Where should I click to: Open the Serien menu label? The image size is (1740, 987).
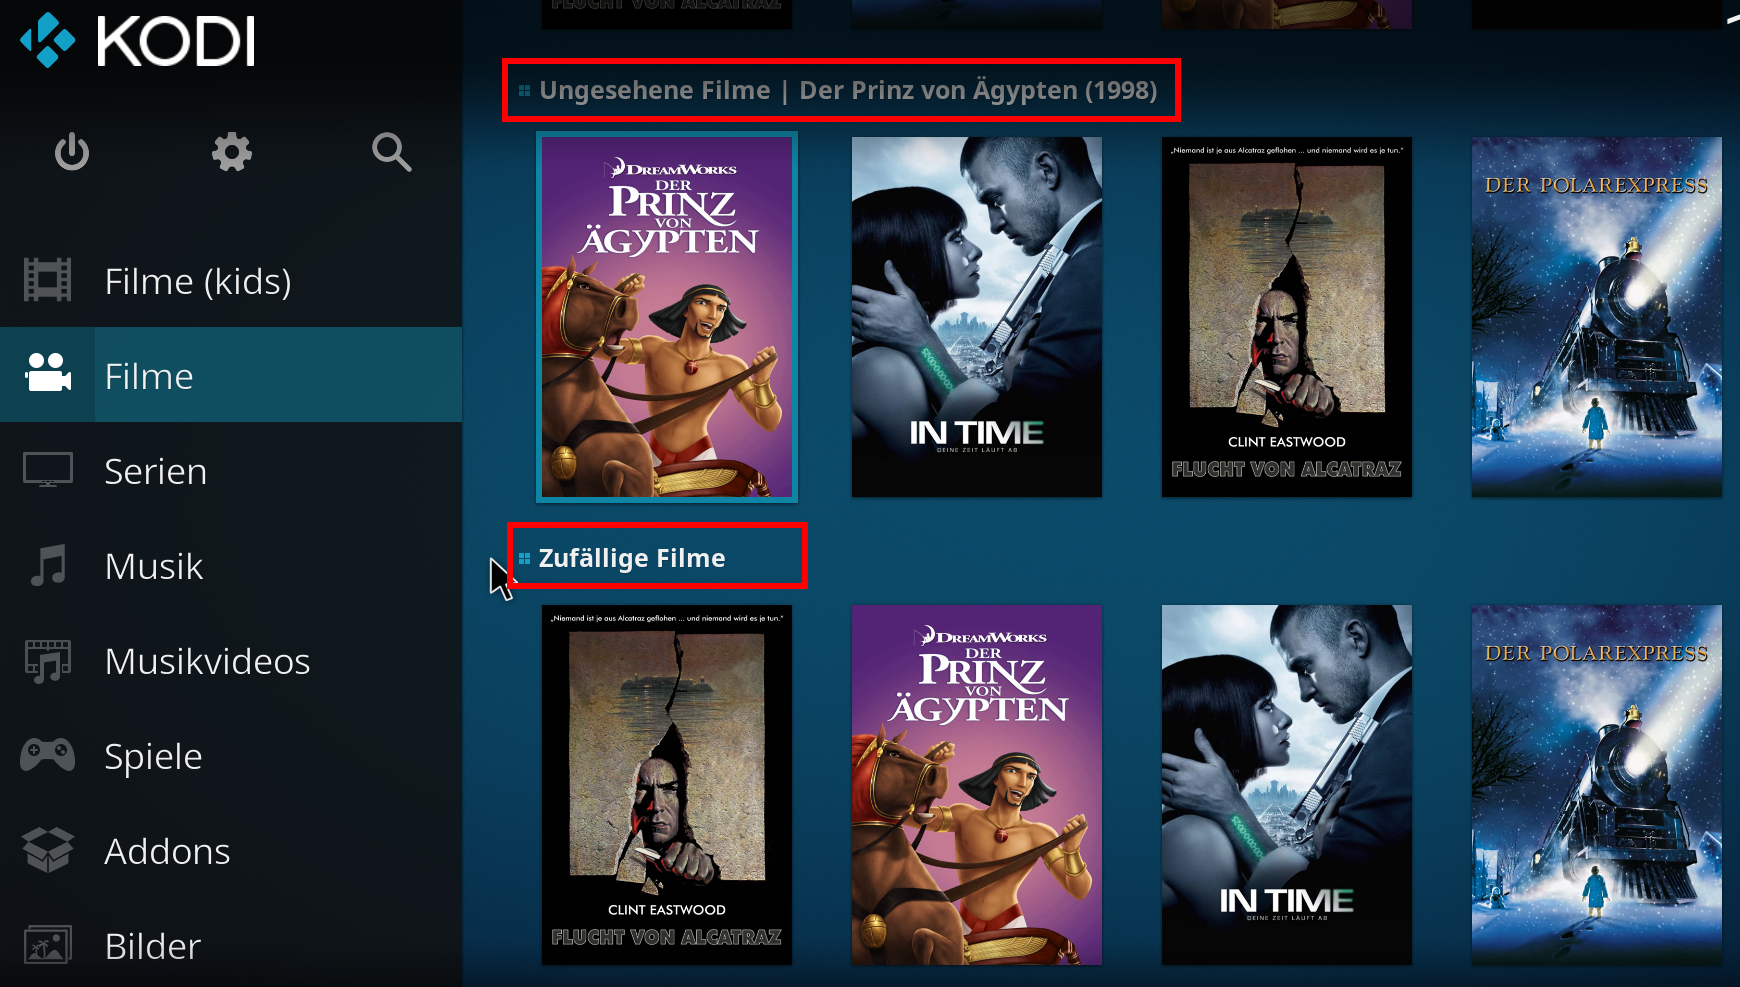point(156,471)
